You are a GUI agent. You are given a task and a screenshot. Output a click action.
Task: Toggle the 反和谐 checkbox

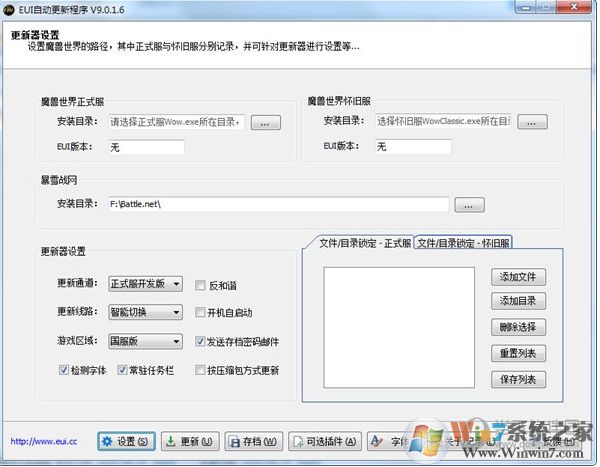coord(200,285)
